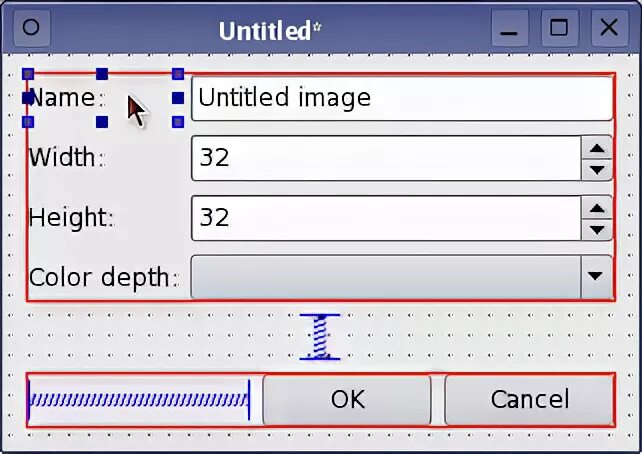This screenshot has height=454, width=642.
Task: Select the horizontal spacer beside OK
Action: pos(140,400)
